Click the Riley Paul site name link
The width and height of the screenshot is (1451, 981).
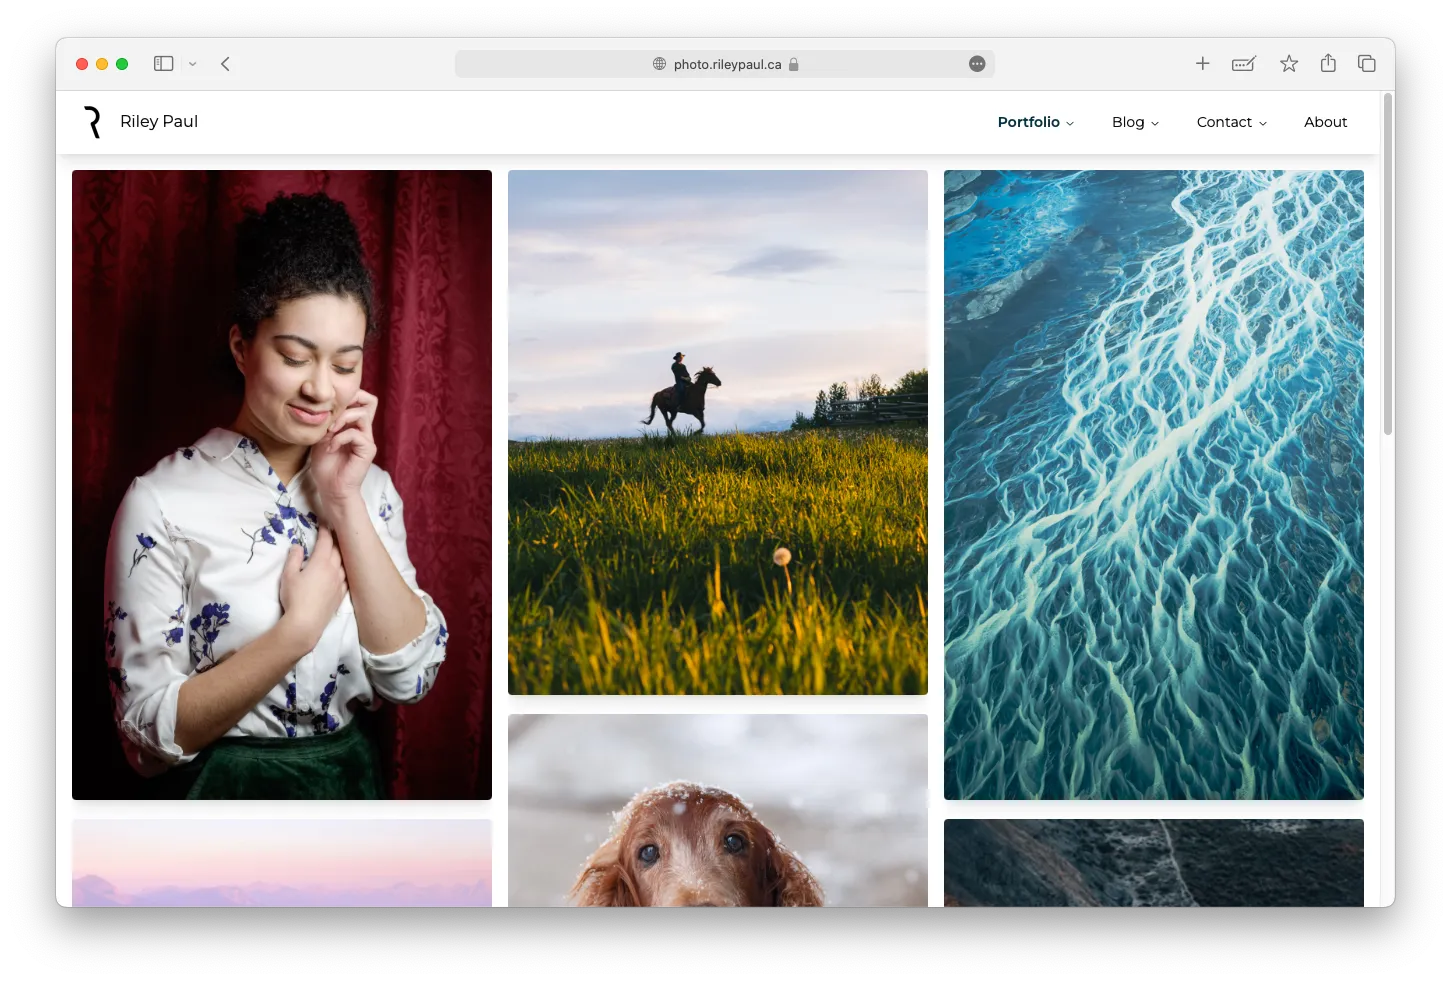(158, 121)
